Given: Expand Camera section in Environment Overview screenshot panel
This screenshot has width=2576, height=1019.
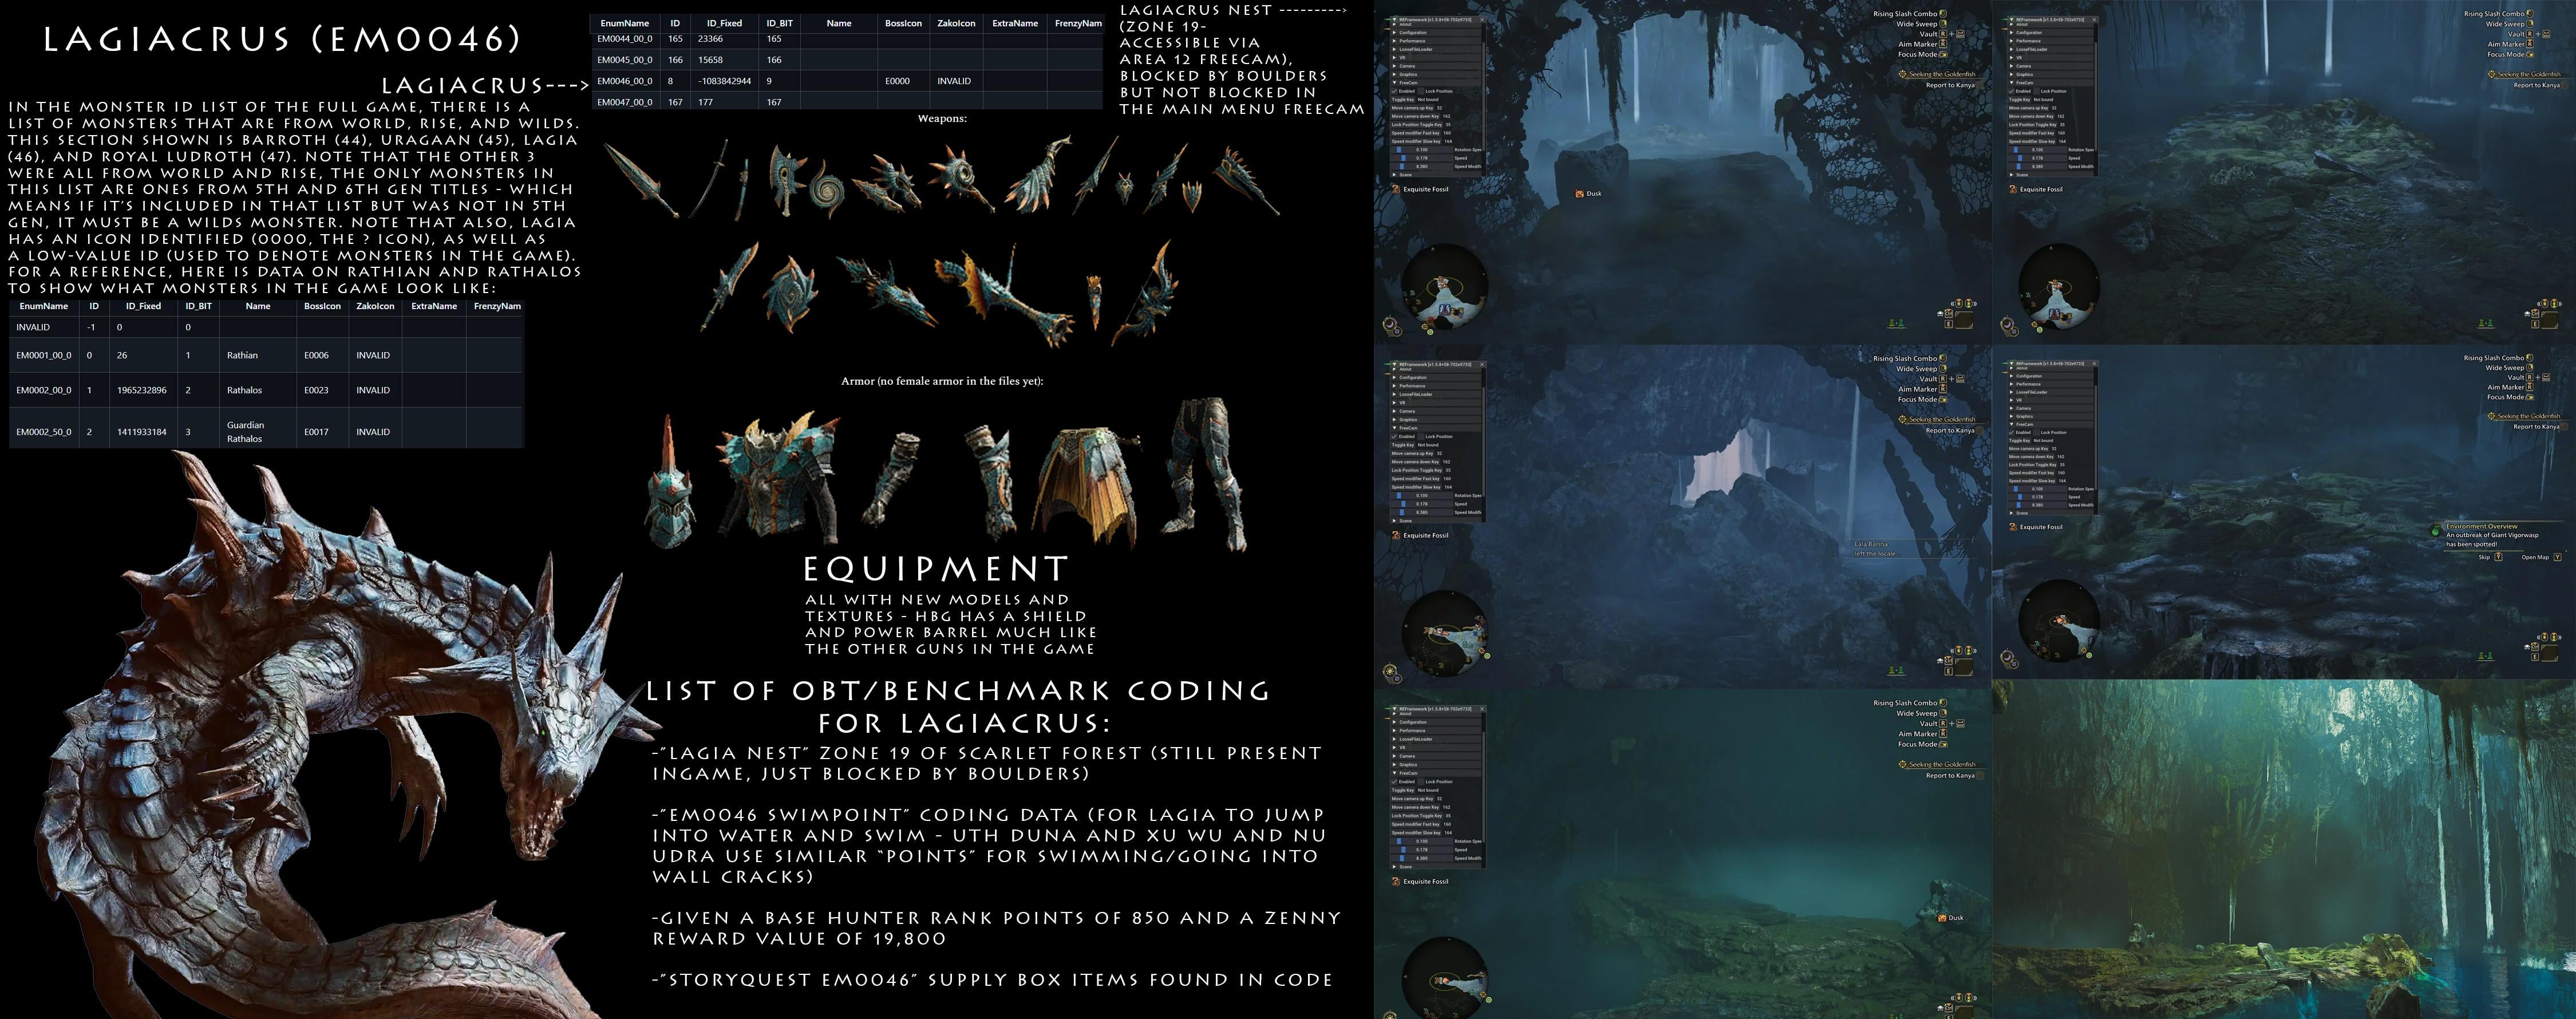Looking at the screenshot, I should (2052, 408).
